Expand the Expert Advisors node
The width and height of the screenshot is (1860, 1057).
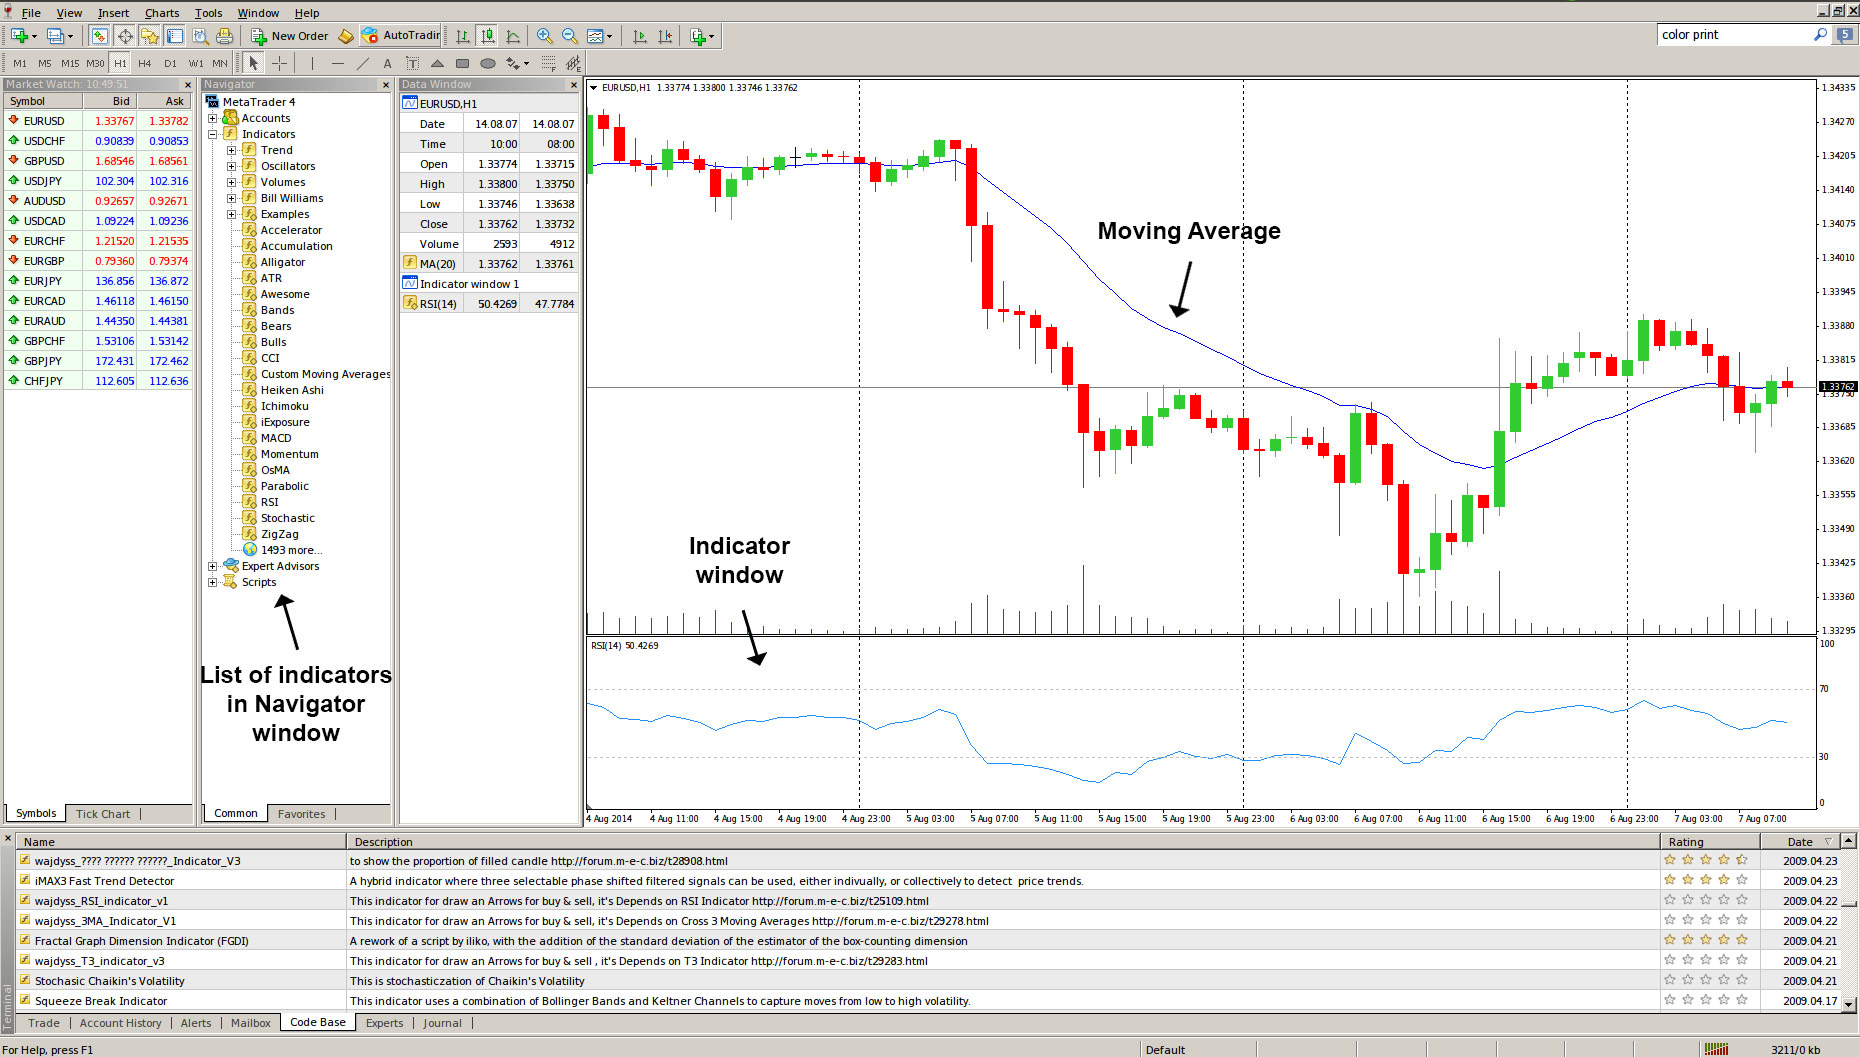[x=212, y=566]
